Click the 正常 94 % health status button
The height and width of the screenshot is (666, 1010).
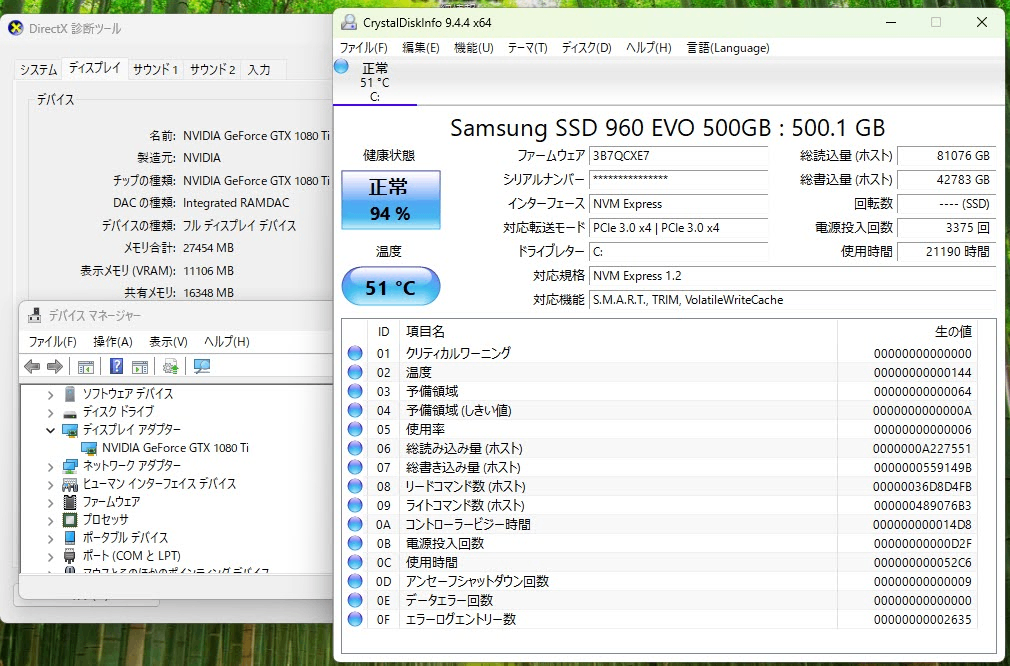(390, 200)
